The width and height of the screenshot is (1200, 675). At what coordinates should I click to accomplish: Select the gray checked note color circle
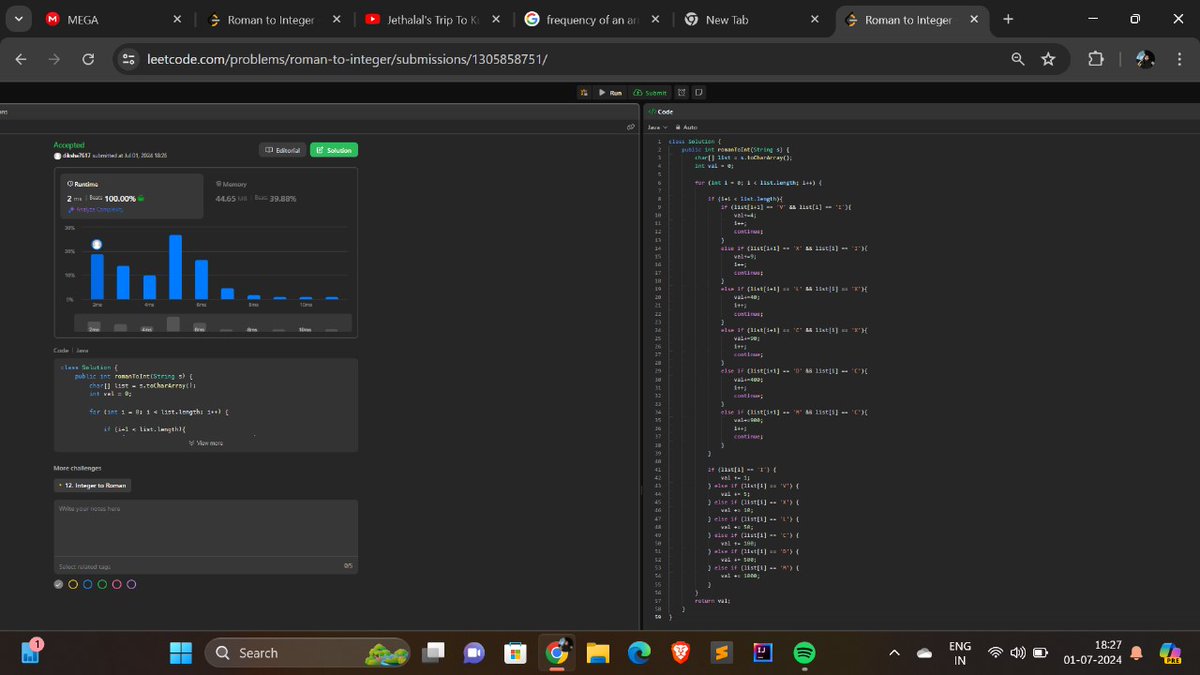click(59, 584)
